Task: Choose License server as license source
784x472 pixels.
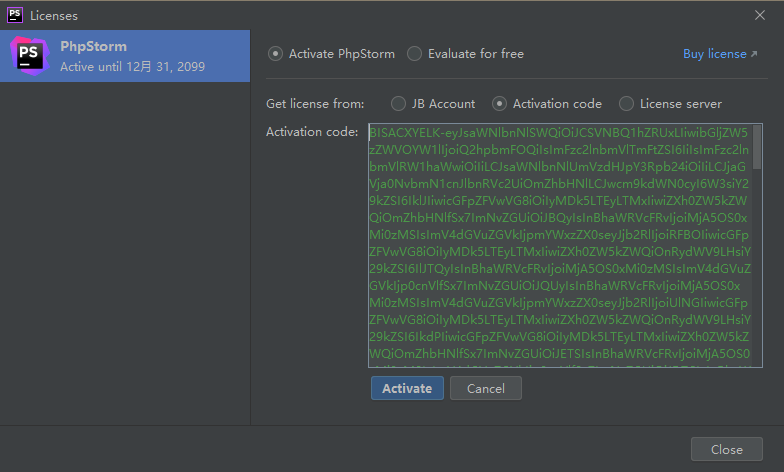Action: [x=626, y=104]
